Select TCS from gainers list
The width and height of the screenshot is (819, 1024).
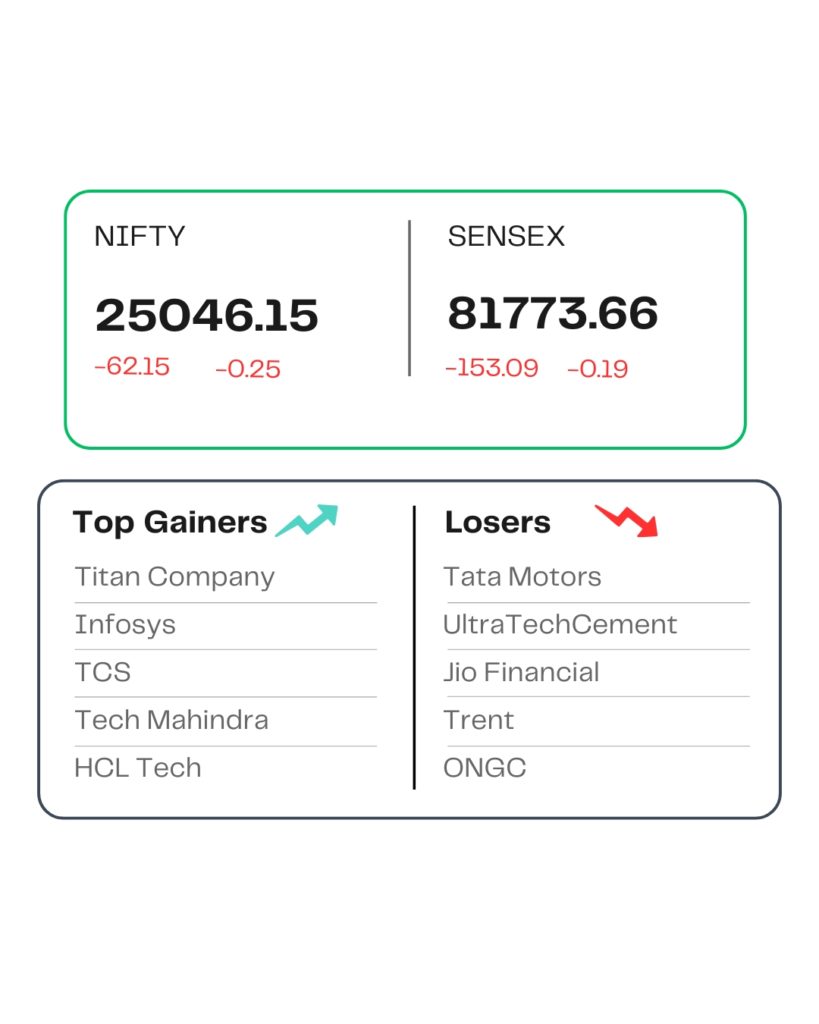pyautogui.click(x=103, y=672)
